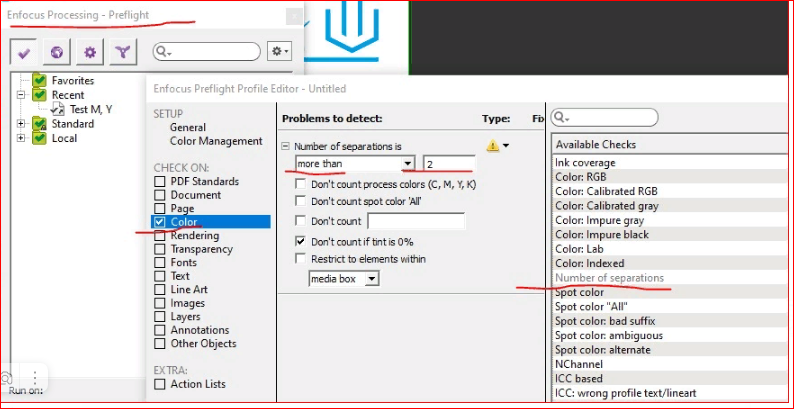Image resolution: width=794 pixels, height=409 pixels.
Task: Open the gear options menu in Preflight panel
Action: click(280, 52)
